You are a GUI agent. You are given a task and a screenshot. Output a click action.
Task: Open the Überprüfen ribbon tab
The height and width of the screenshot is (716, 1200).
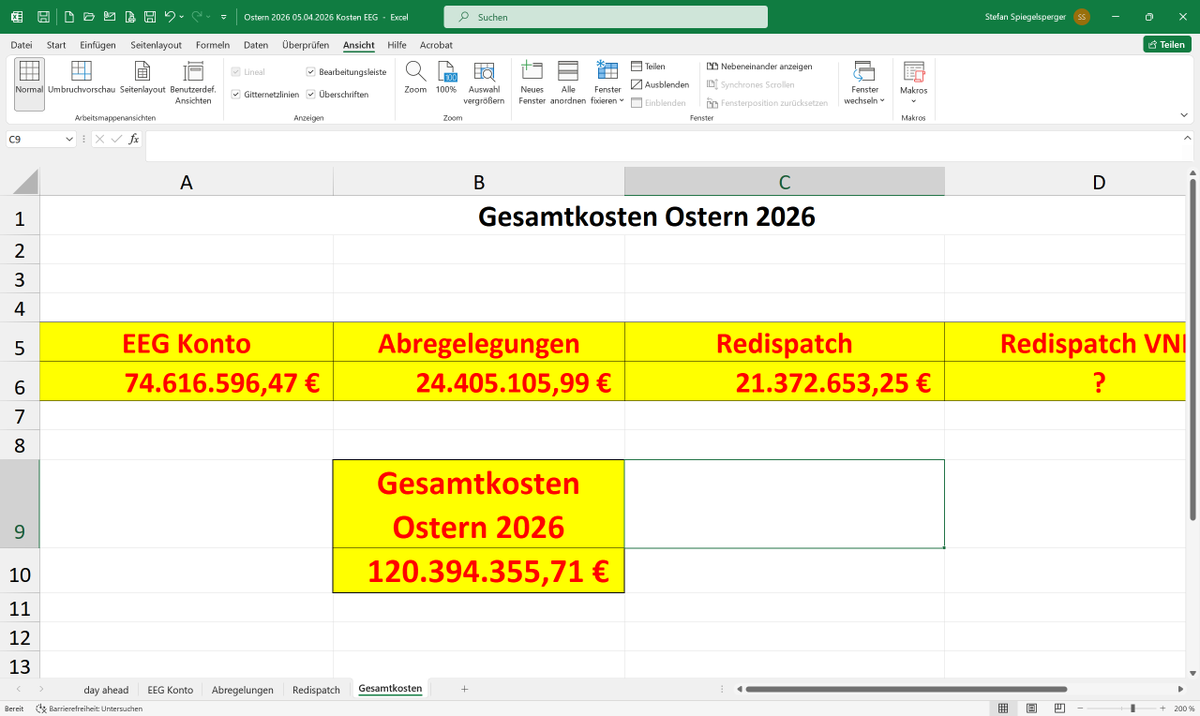point(306,45)
